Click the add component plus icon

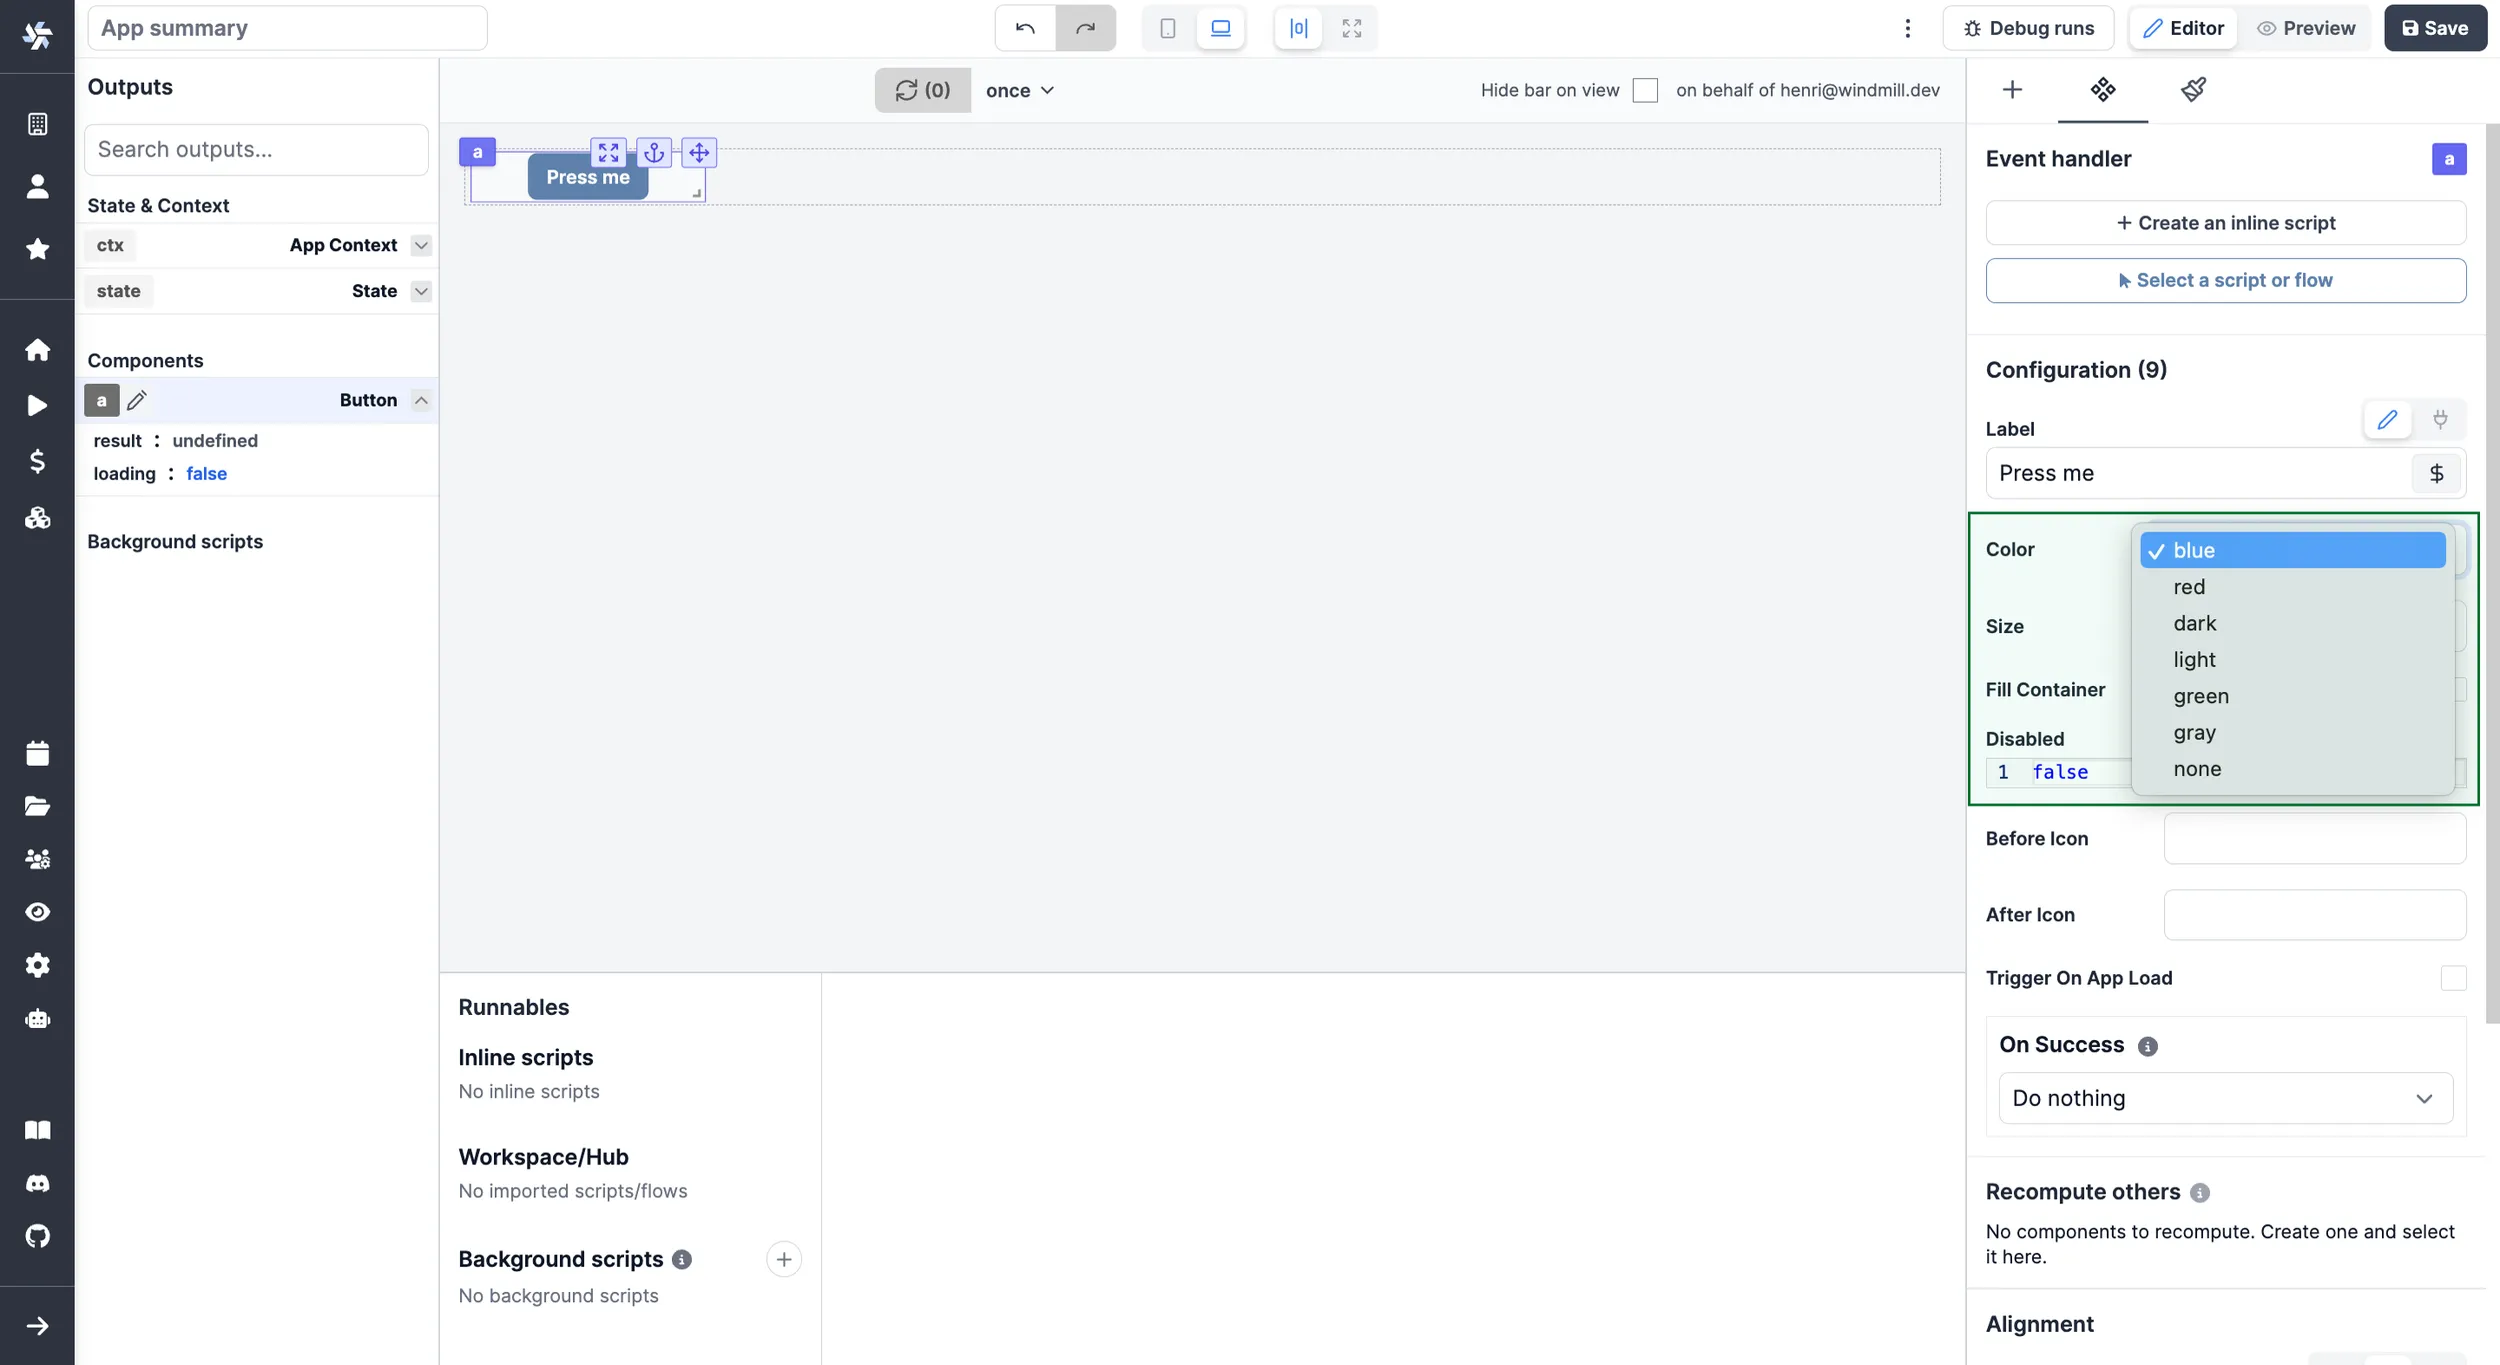pyautogui.click(x=2011, y=89)
